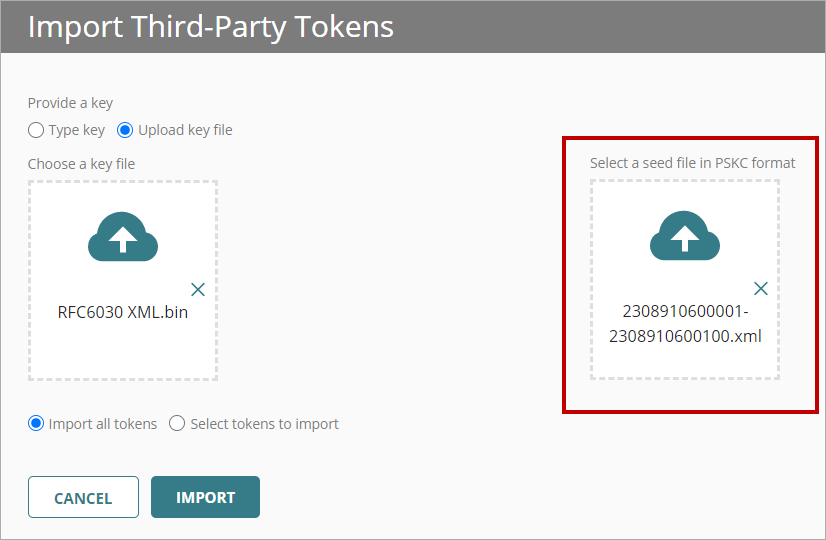Click the 'Provide a key' label

pyautogui.click(x=70, y=103)
